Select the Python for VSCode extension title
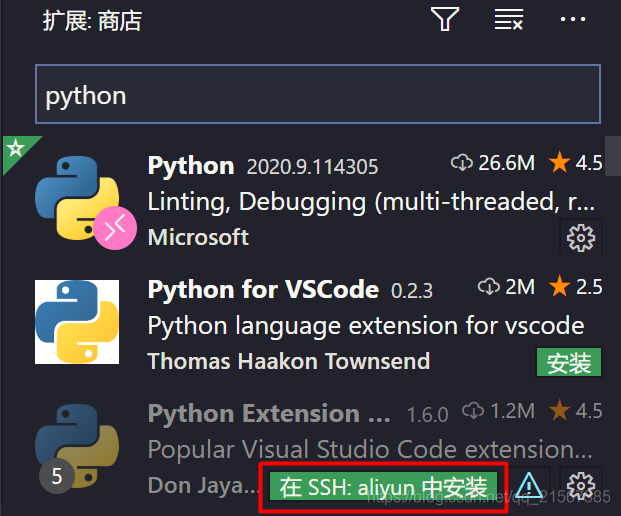 click(263, 289)
